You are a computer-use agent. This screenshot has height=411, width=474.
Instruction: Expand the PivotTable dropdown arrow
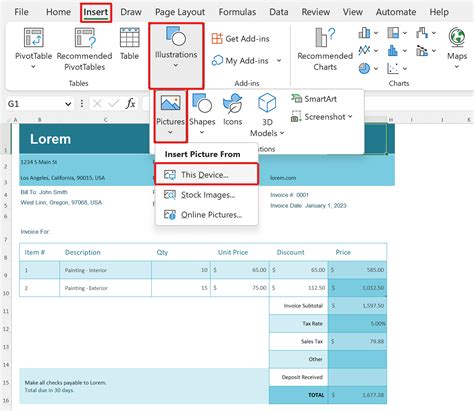(x=33, y=67)
